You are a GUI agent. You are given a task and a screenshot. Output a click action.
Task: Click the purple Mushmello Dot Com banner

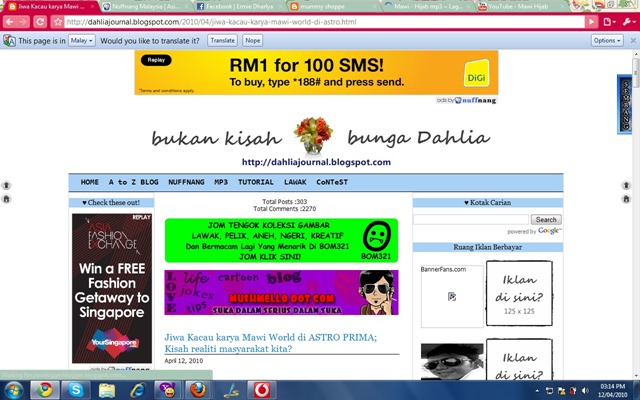[281, 292]
